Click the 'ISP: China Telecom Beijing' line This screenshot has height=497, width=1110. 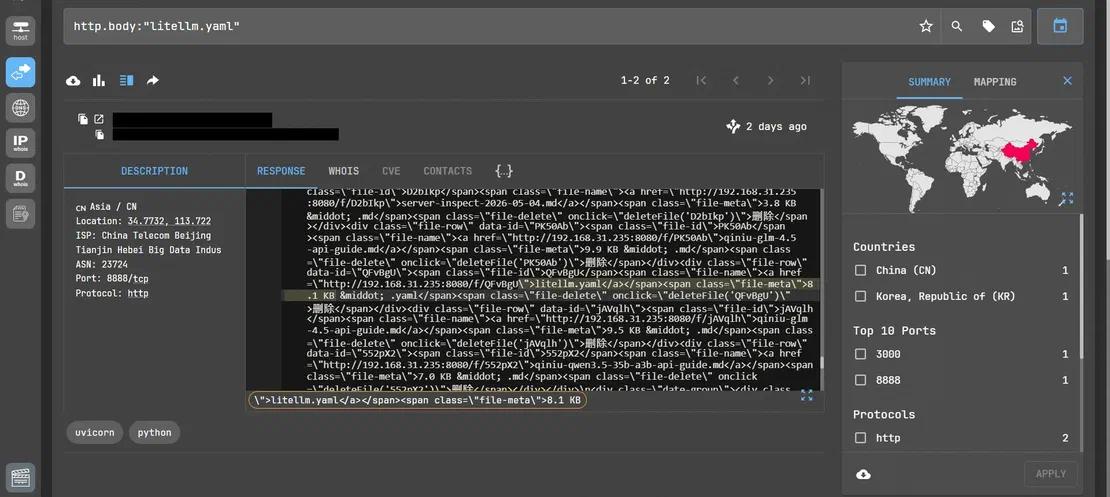click(x=143, y=235)
